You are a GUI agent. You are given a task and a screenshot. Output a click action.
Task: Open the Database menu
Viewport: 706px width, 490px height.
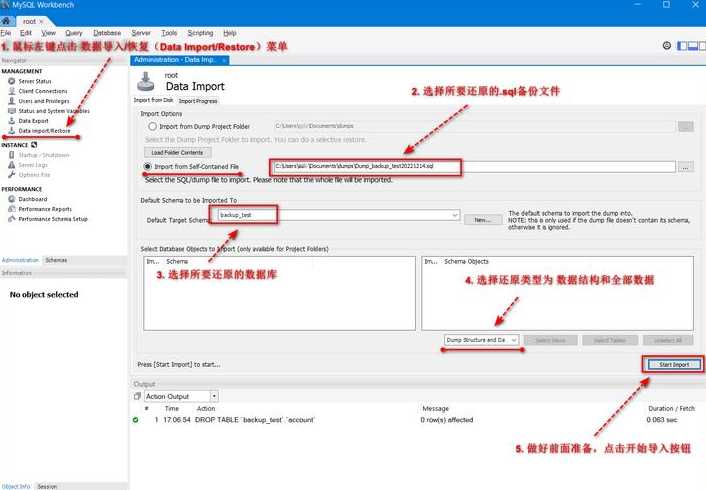(x=107, y=33)
